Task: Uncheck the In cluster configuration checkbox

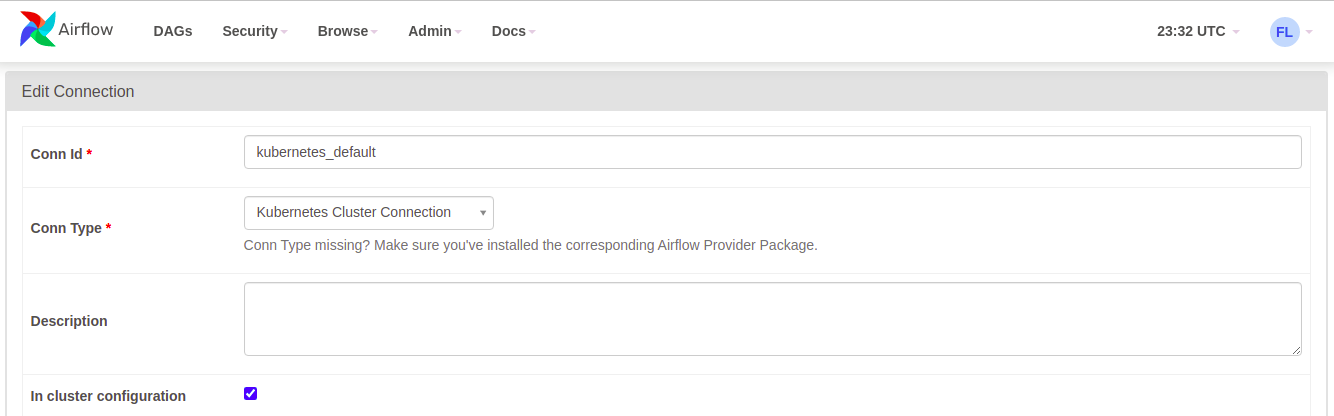Action: point(251,393)
